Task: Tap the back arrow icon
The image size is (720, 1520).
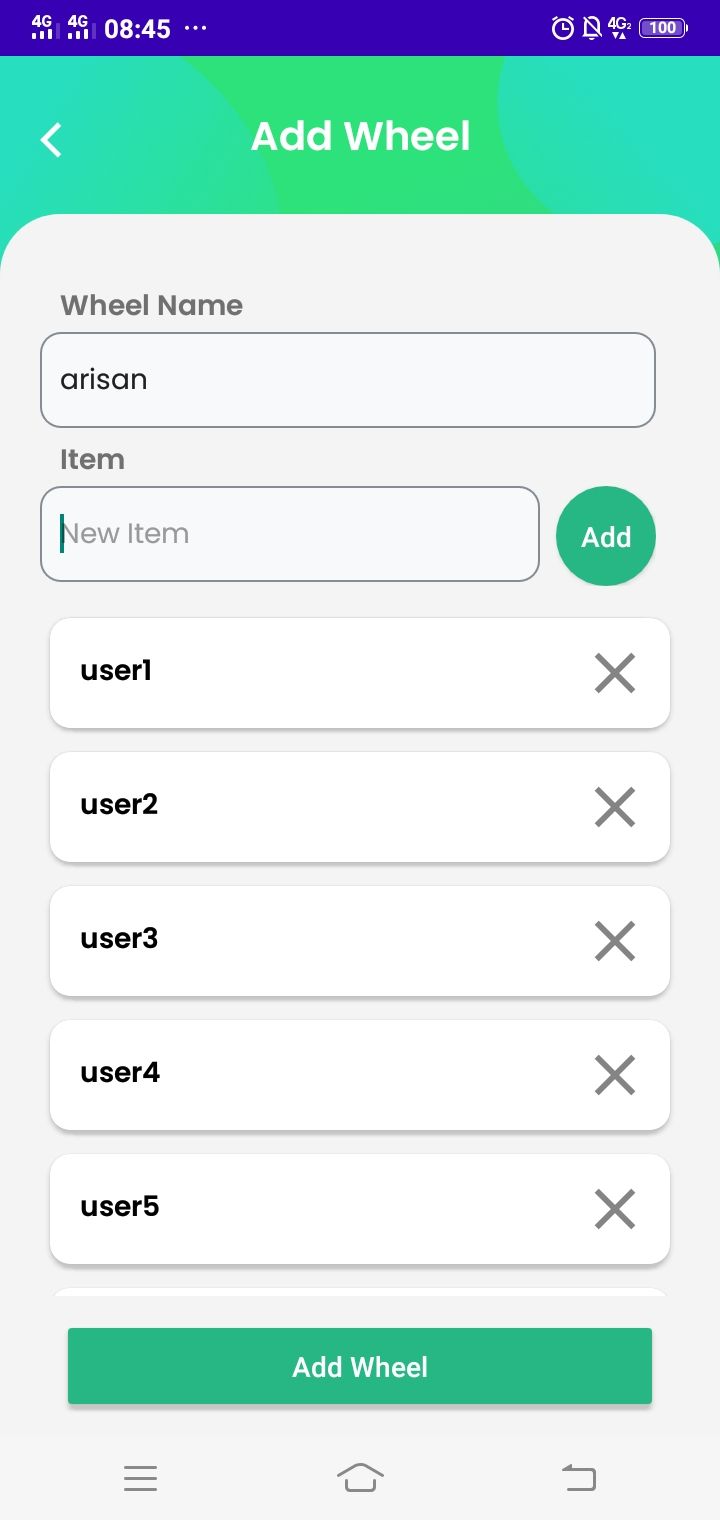Action: tap(51, 140)
